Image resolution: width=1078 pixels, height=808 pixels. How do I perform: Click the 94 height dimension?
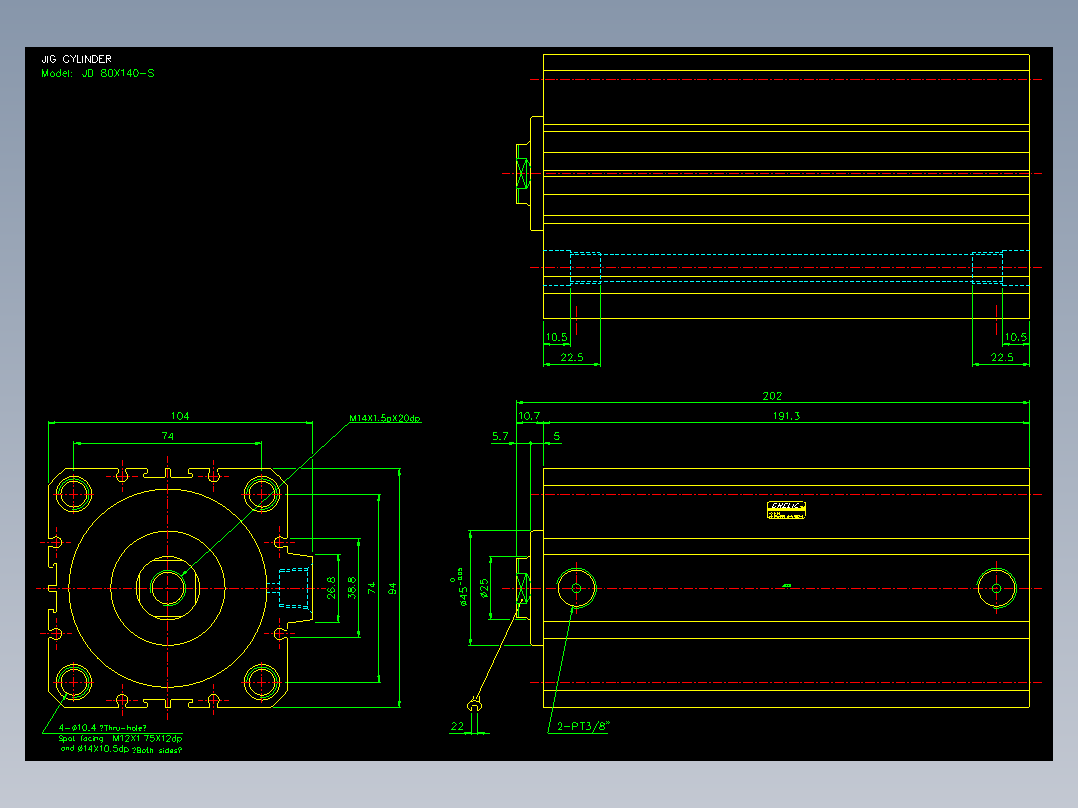click(x=392, y=589)
